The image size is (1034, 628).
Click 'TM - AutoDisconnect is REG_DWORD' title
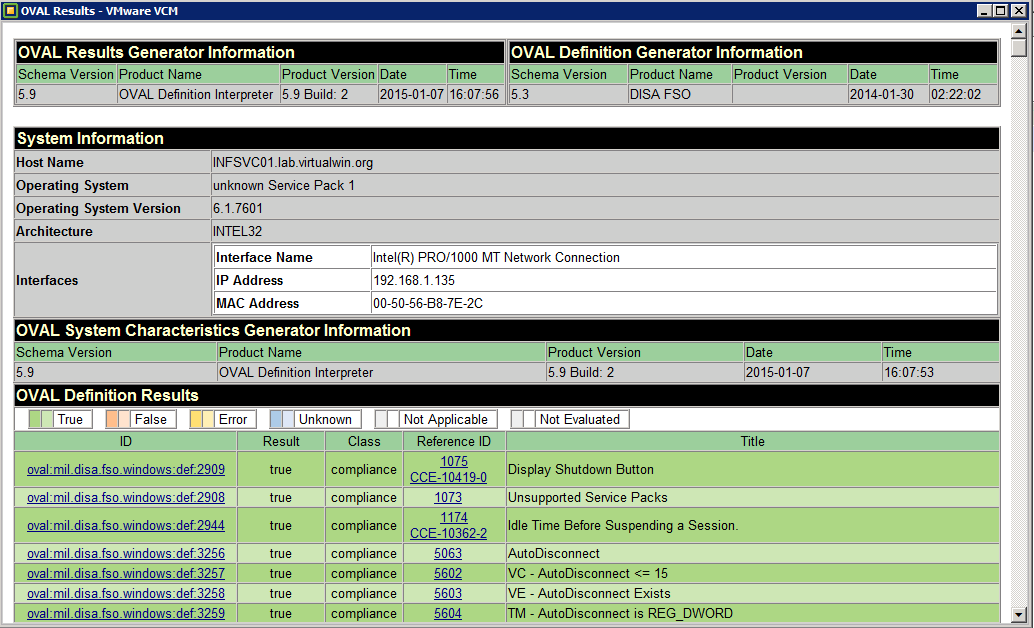coord(620,613)
